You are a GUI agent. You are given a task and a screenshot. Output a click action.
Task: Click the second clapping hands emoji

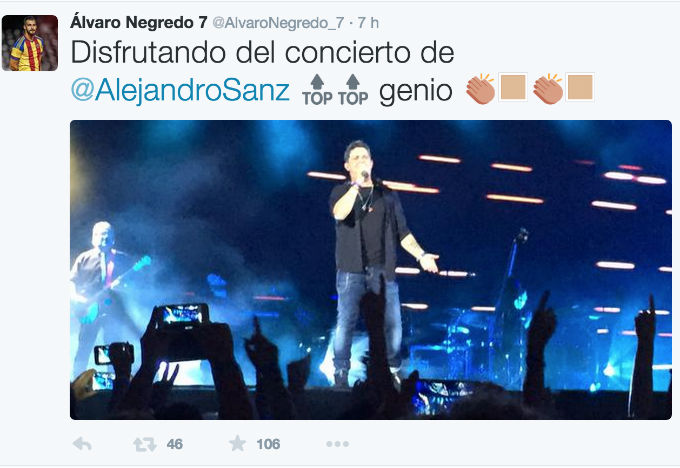point(548,89)
